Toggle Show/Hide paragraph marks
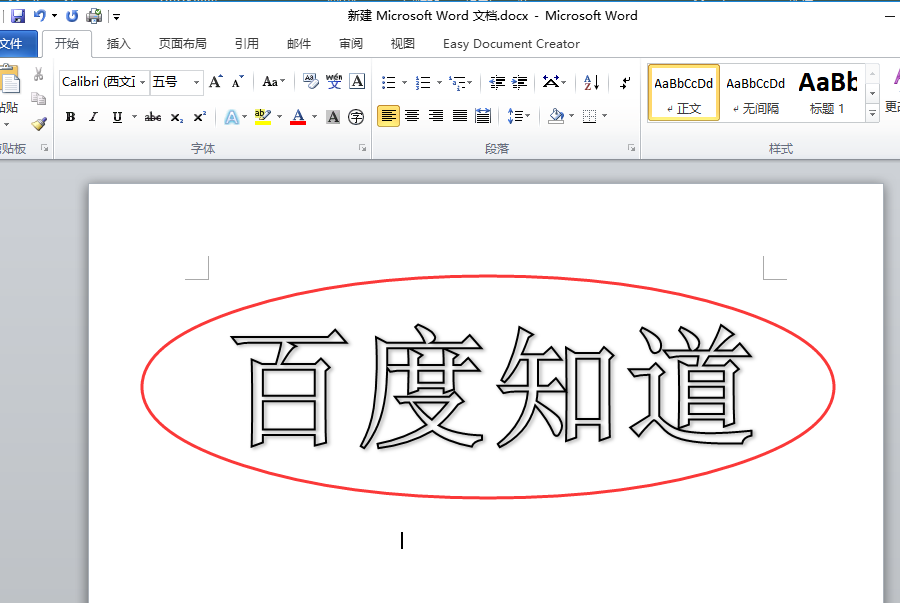900x603 pixels. pos(625,83)
